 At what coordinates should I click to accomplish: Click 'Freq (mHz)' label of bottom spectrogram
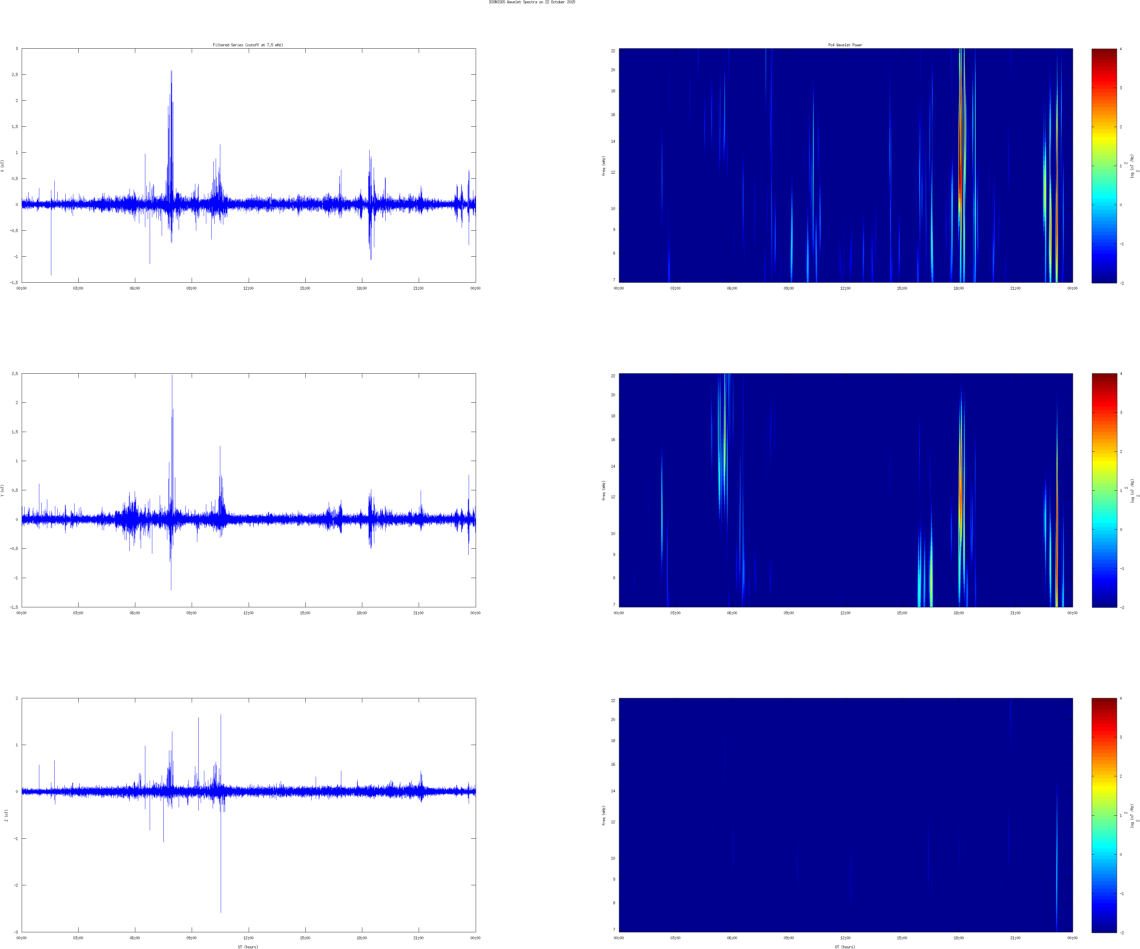603,814
